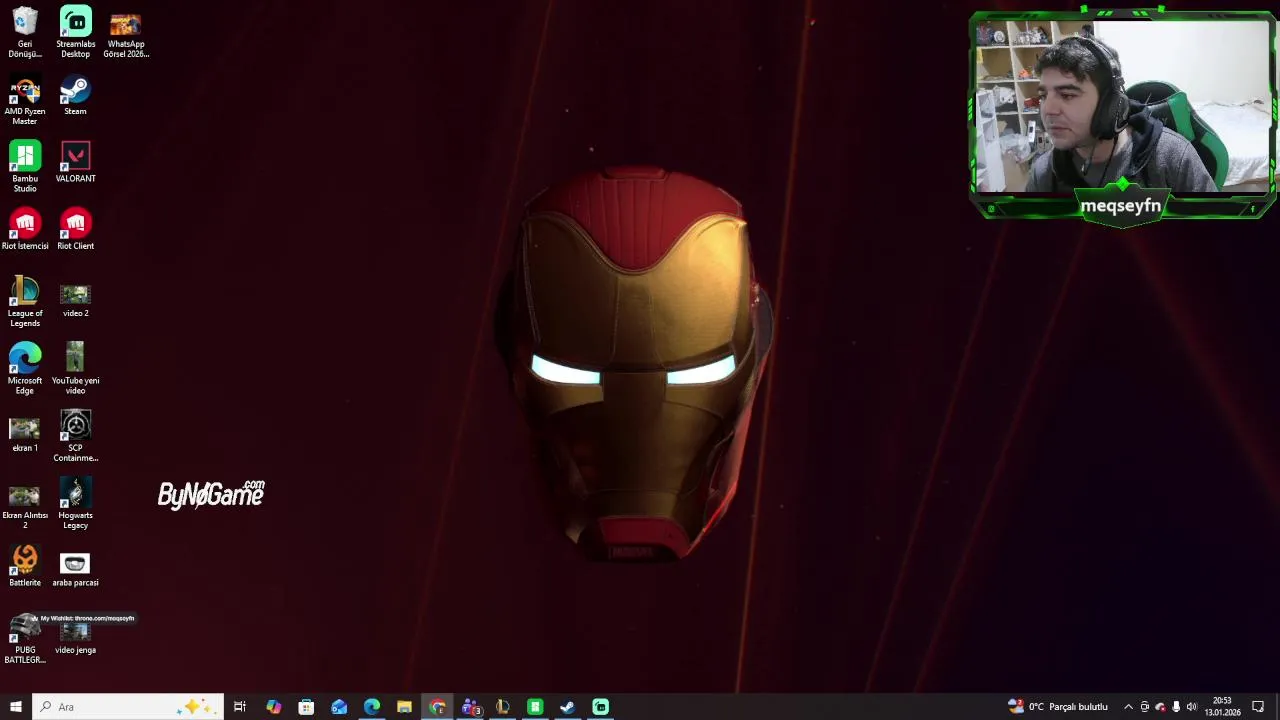Open Streamlabs from the taskbar
This screenshot has height=720, width=1280.
pyautogui.click(x=600, y=707)
